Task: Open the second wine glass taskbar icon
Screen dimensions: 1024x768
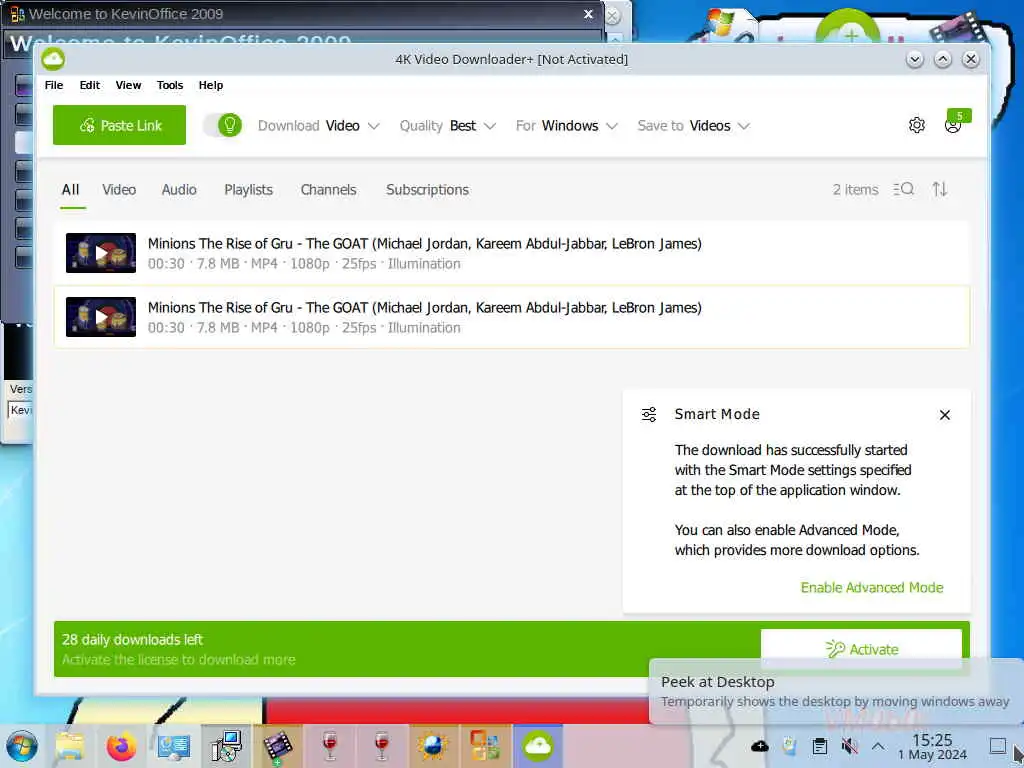Action: (x=382, y=746)
